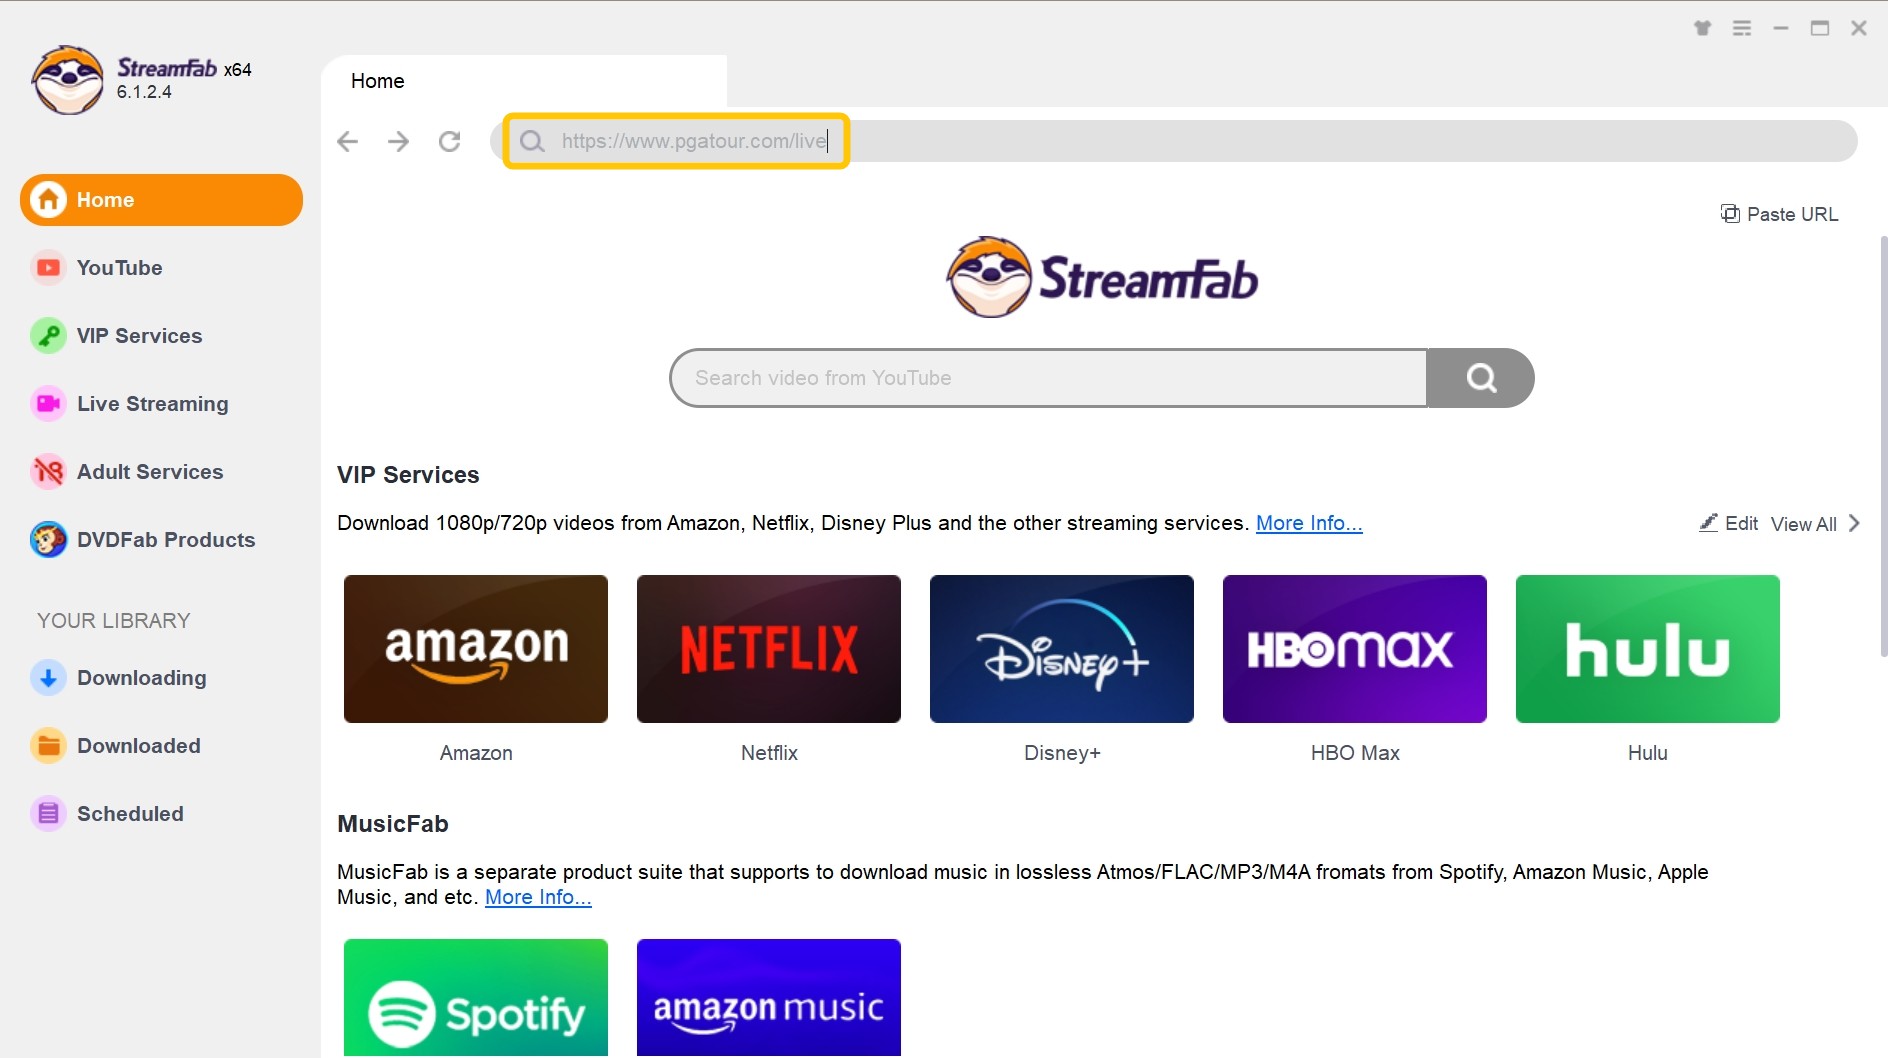Select Home in the sidebar
1888x1058 pixels.
point(161,200)
